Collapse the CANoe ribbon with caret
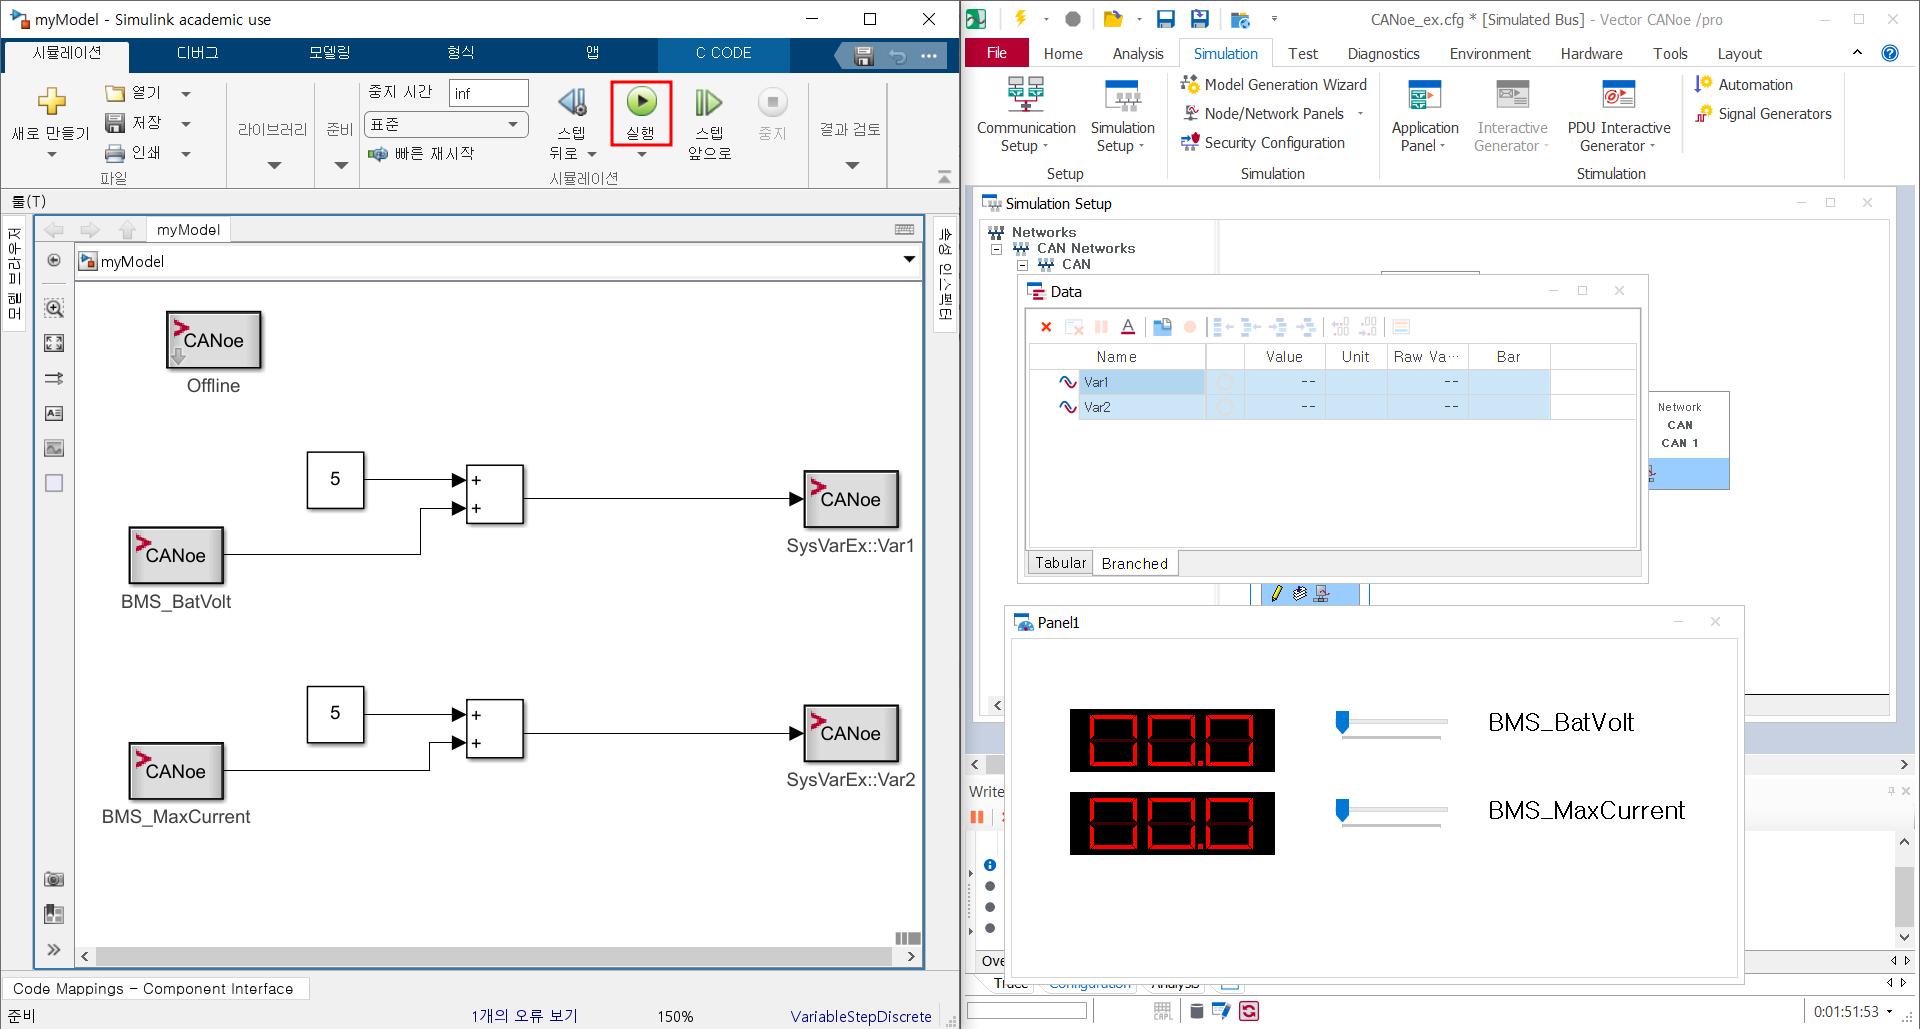The image size is (1920, 1029). [x=1857, y=53]
